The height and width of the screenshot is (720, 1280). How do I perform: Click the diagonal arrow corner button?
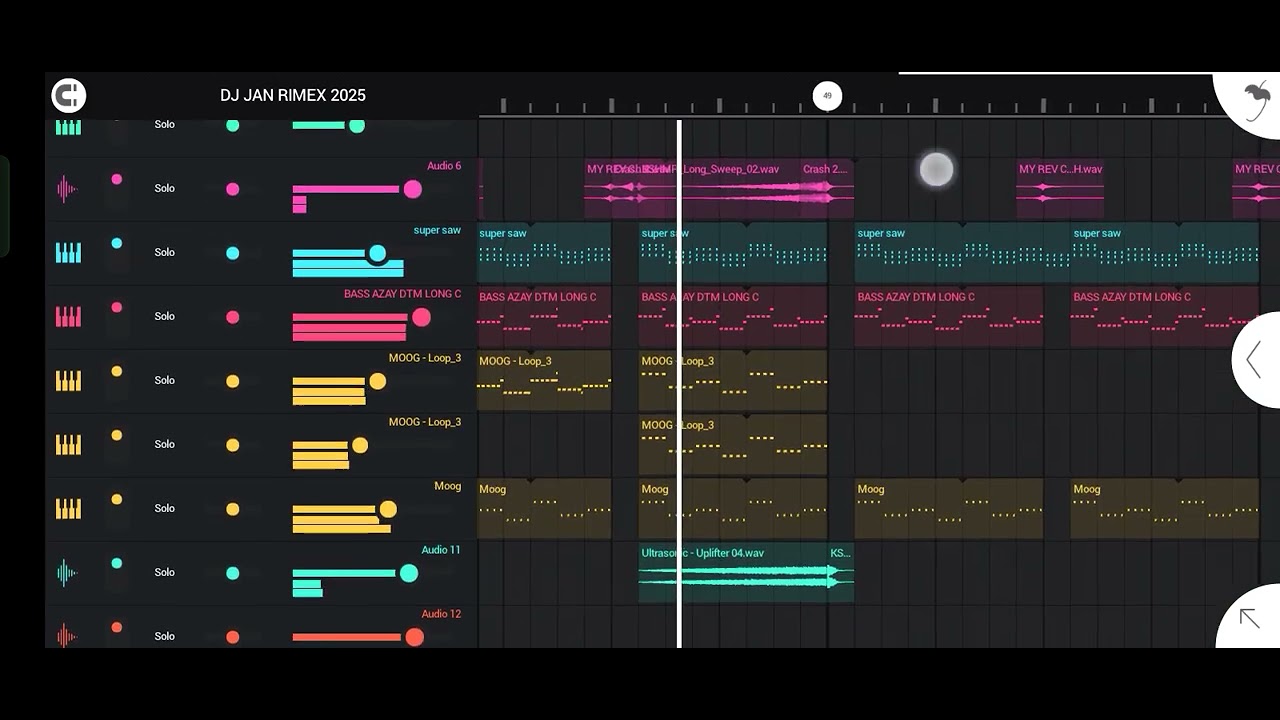click(1249, 618)
